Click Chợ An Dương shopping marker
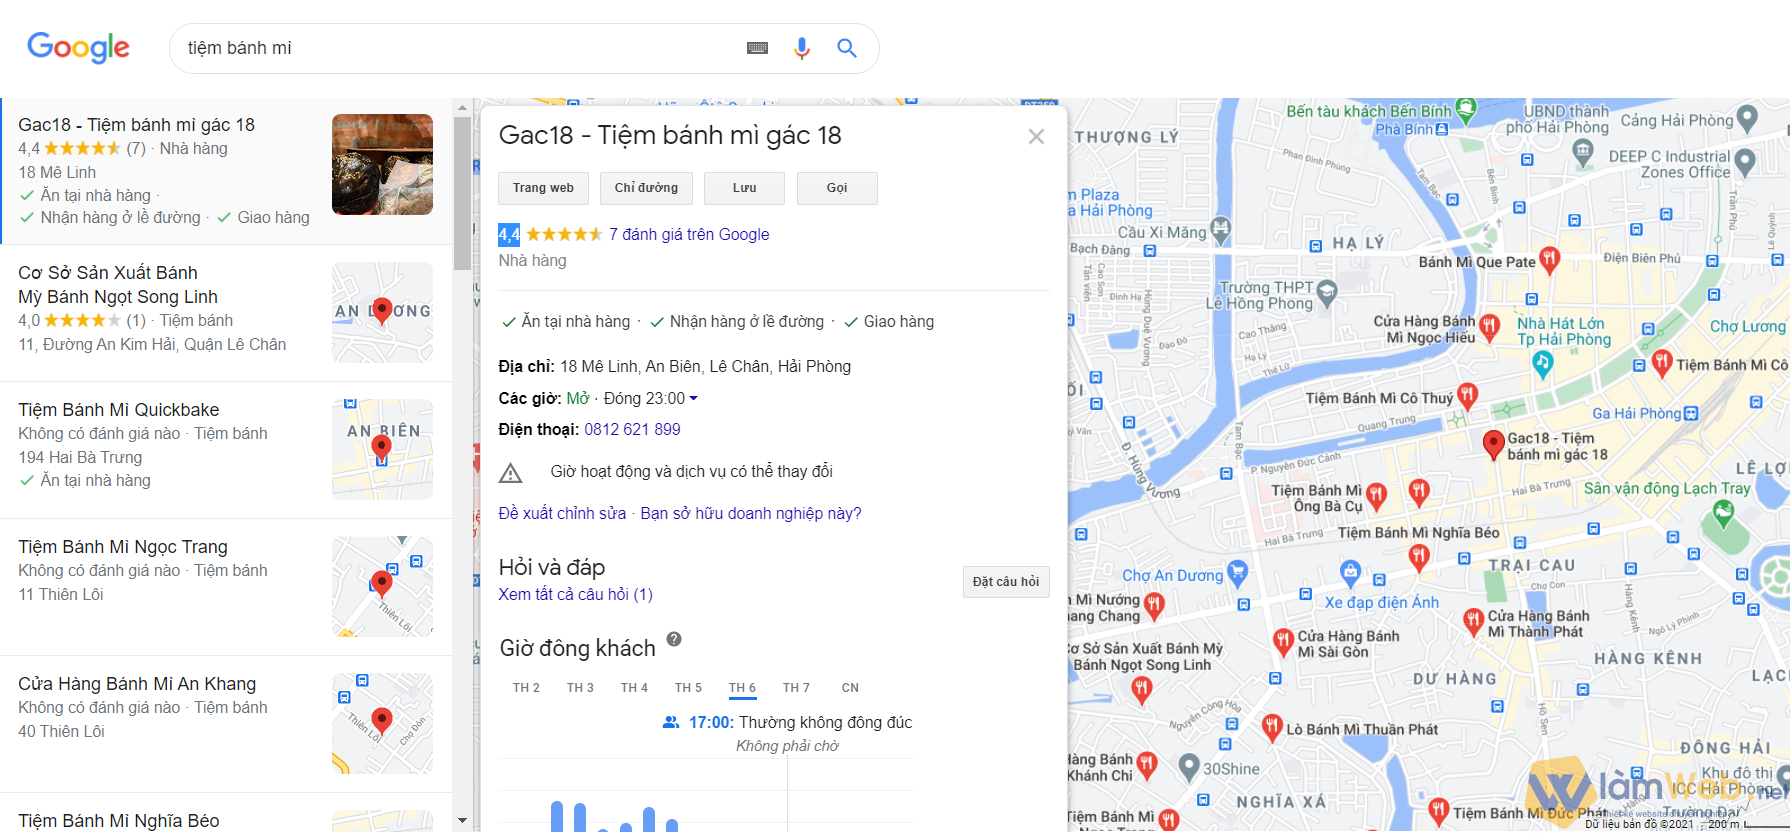Image resolution: width=1790 pixels, height=834 pixels. (1237, 573)
